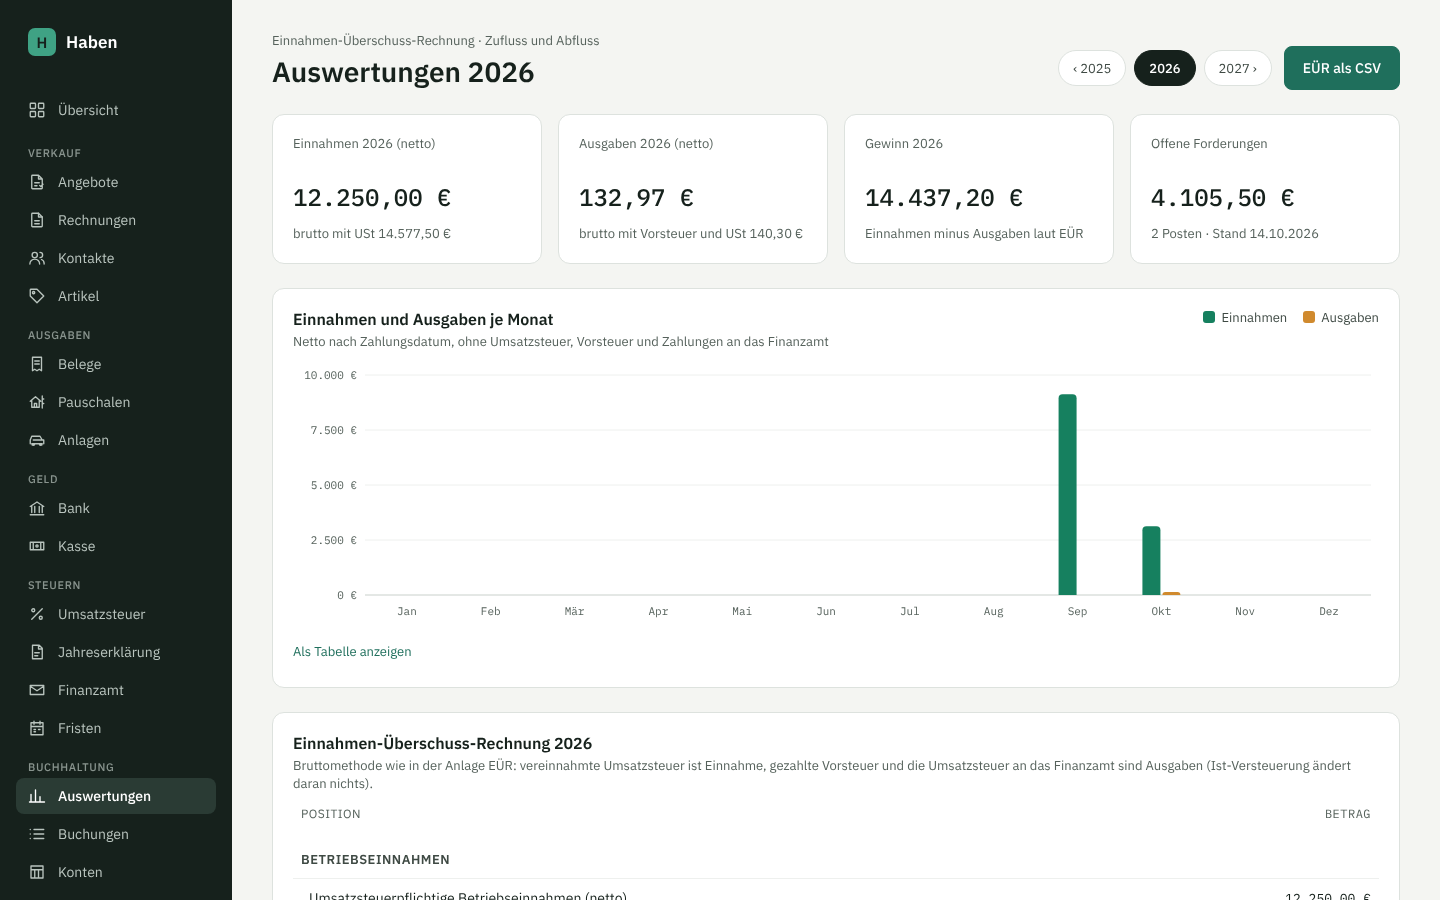Click '2 Posten · Stand 14.10.2026' text

click(x=1235, y=234)
